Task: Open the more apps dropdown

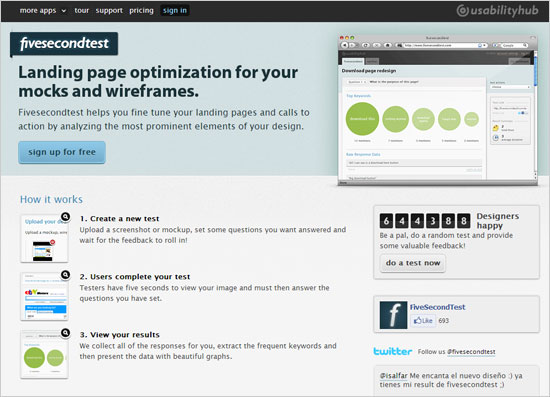Action: pyautogui.click(x=42, y=11)
